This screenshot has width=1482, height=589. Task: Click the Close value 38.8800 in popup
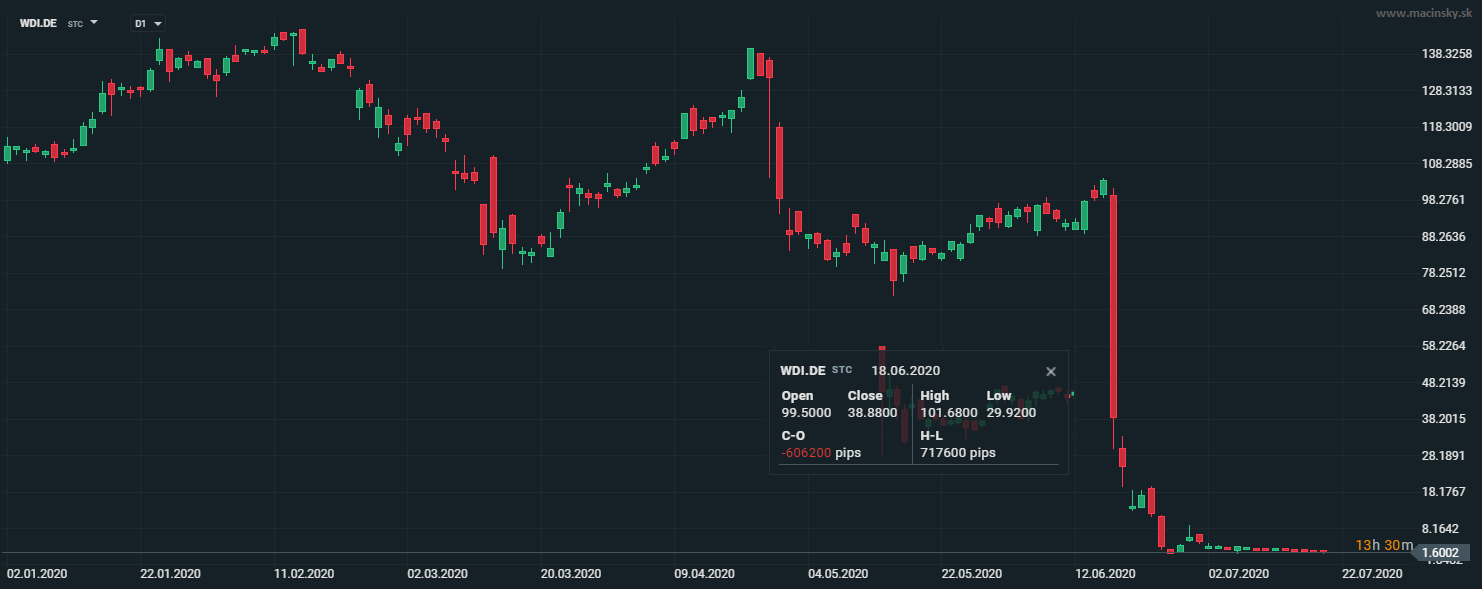tap(872, 412)
